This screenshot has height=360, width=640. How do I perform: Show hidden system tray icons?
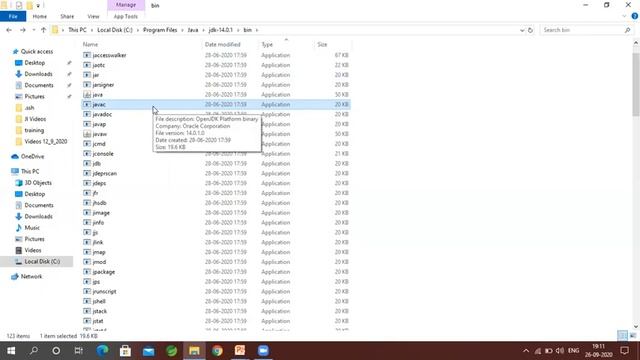[x=526, y=351]
